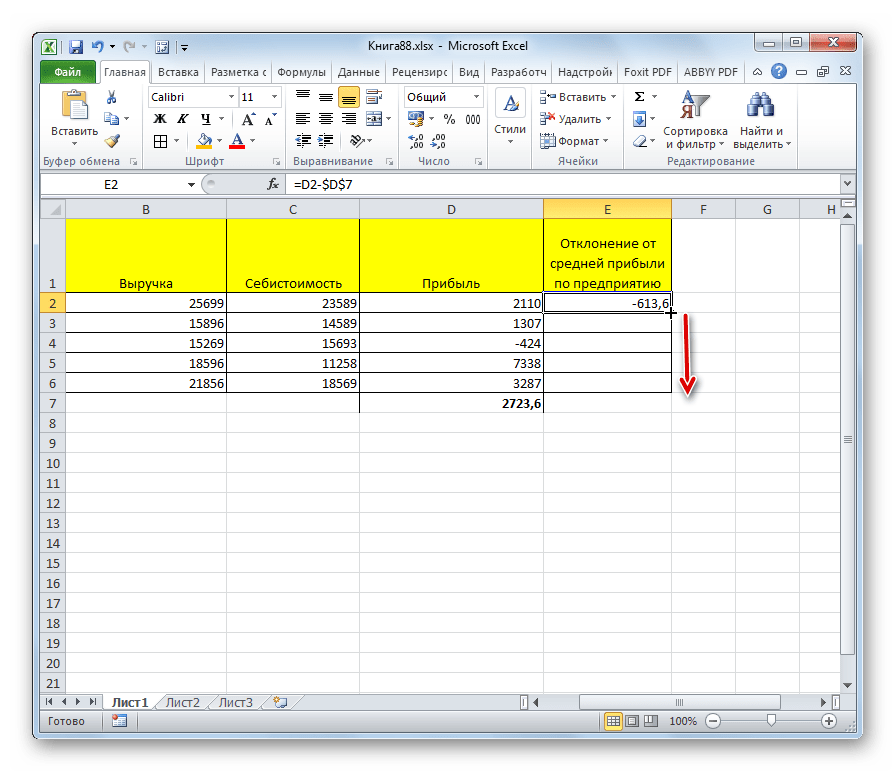Click the Find and Select binoculars
This screenshot has height=772, width=896.
coord(762,120)
